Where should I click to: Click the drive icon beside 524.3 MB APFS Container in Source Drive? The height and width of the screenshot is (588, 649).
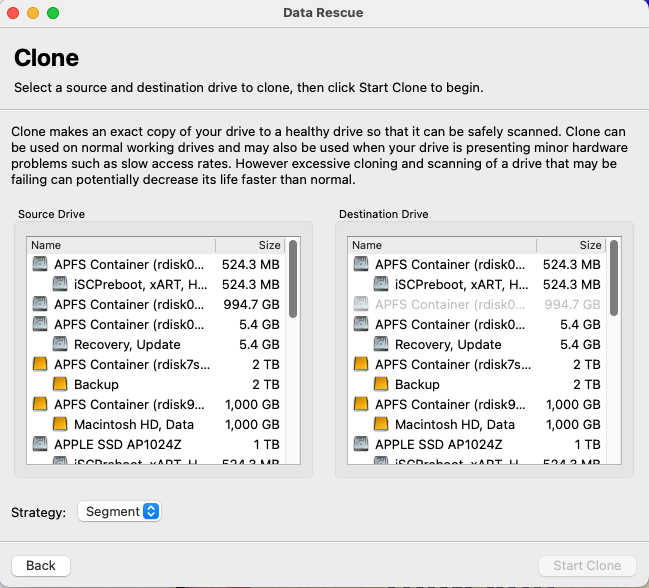(40, 264)
